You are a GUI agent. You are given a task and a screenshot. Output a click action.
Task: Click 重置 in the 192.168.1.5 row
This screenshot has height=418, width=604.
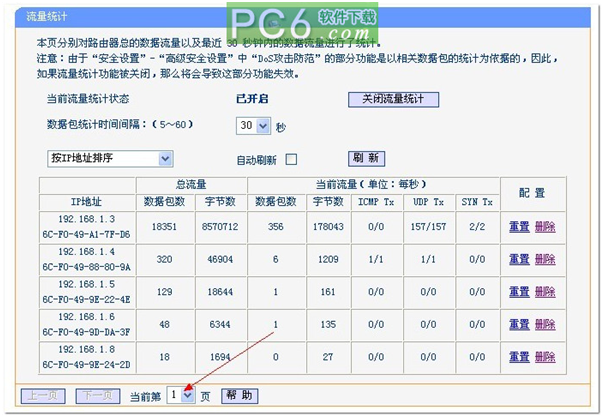tap(519, 291)
